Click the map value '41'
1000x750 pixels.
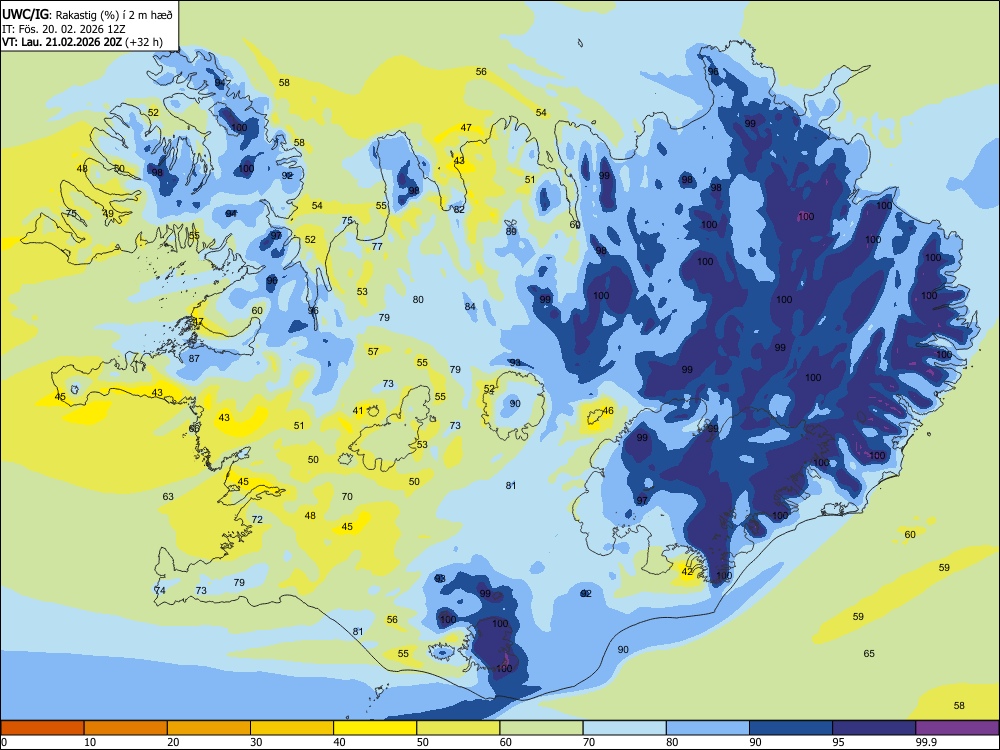358,411
